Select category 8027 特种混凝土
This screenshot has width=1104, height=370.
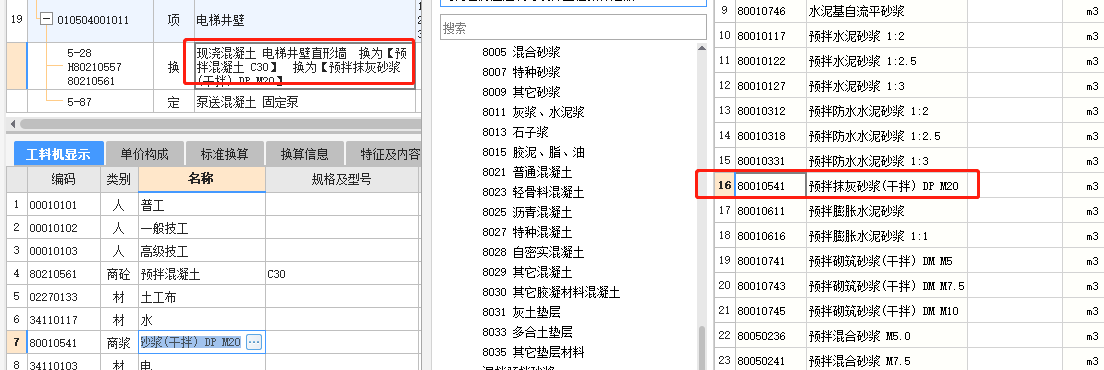527,232
